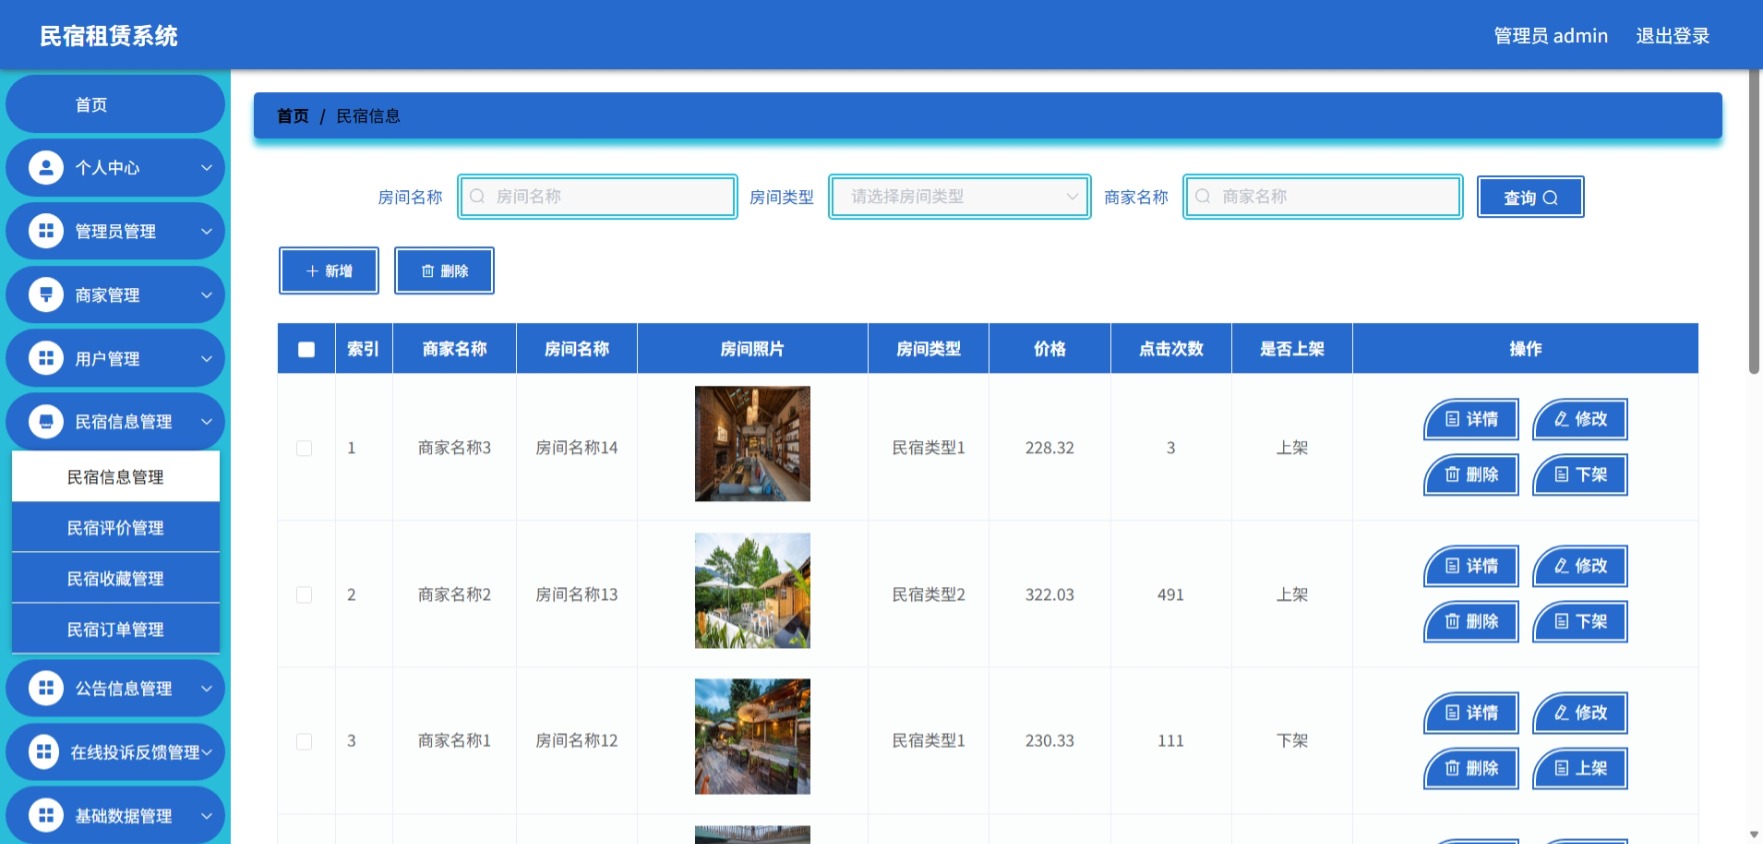
Task: Open room photo thumbnail for 房间名称14
Action: [x=752, y=444]
